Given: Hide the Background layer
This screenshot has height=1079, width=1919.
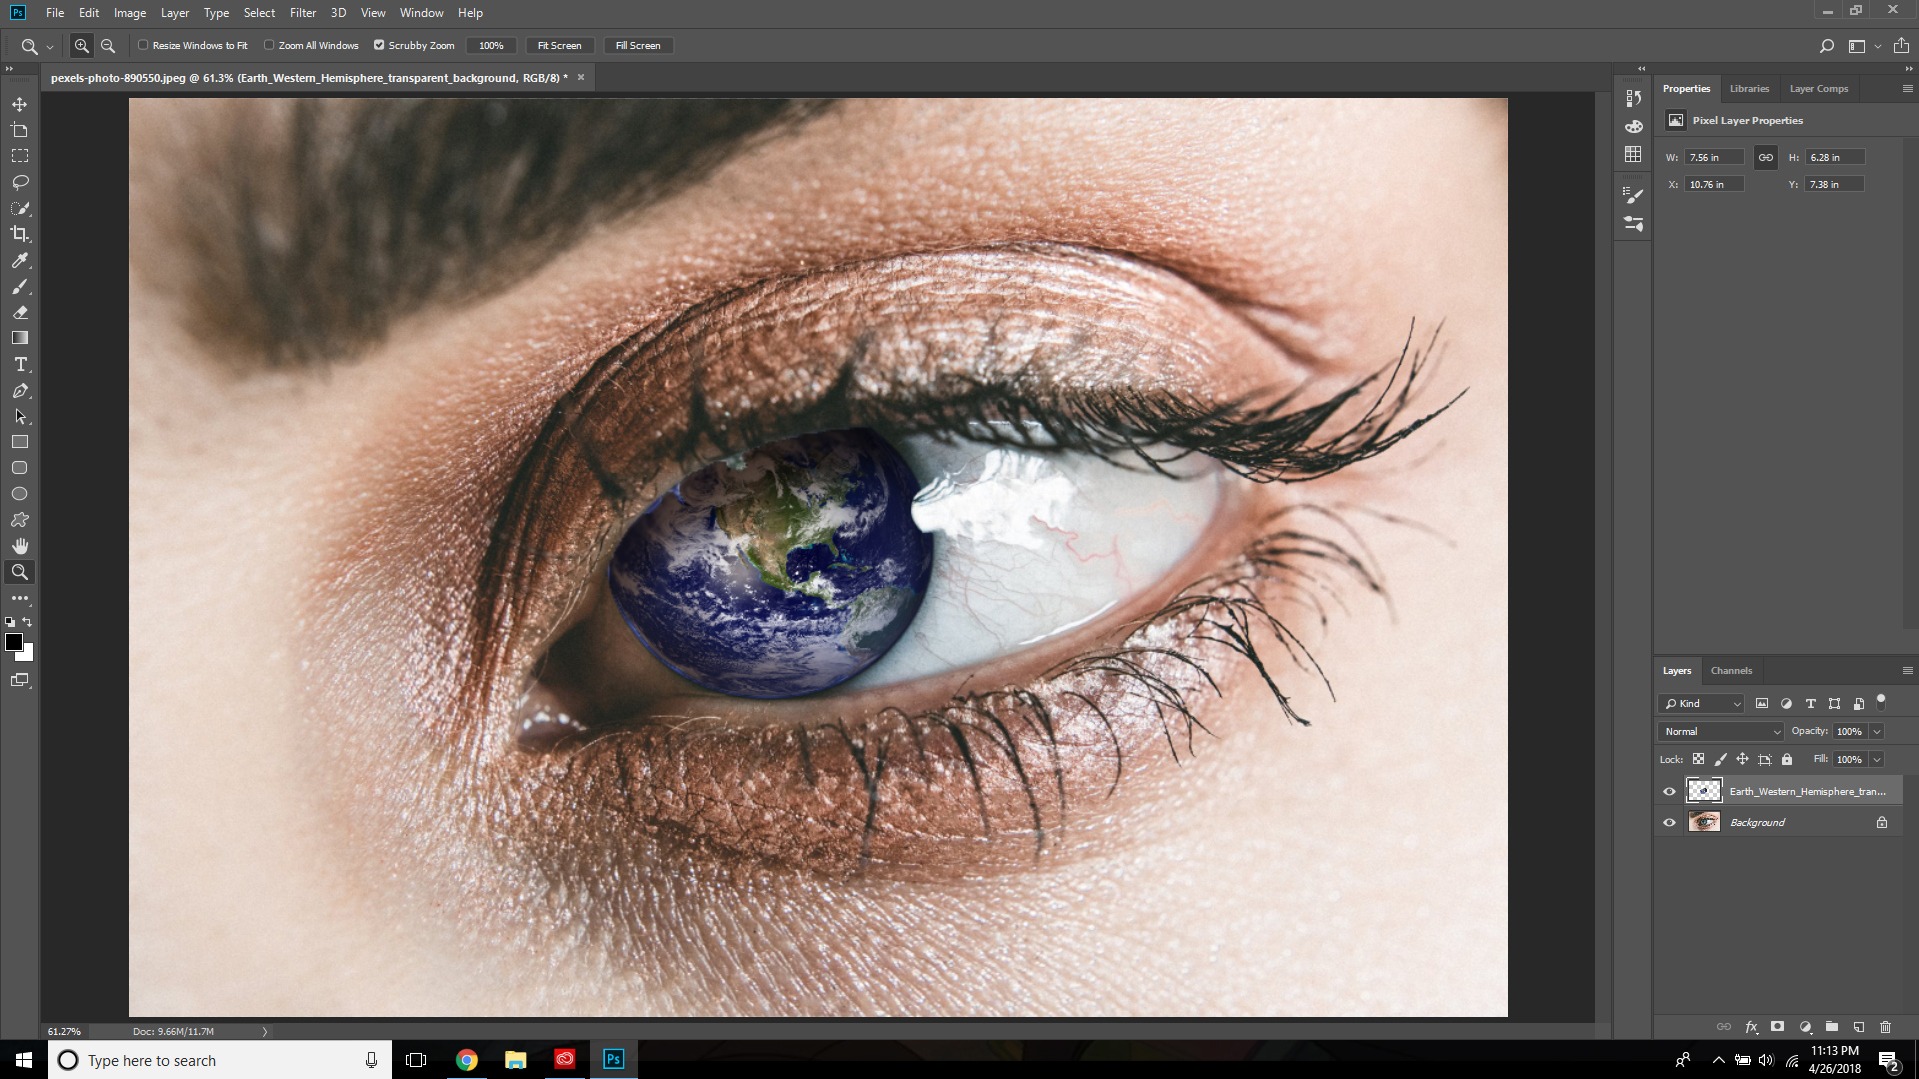Looking at the screenshot, I should pyautogui.click(x=1669, y=822).
